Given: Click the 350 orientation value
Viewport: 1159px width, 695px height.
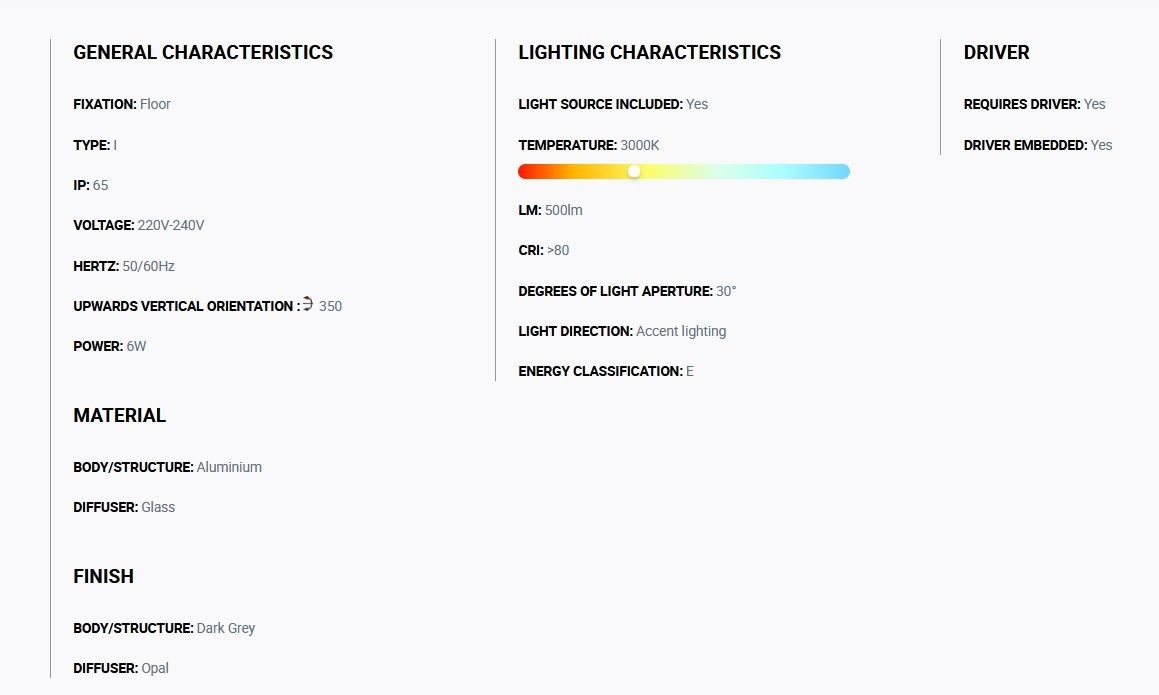Looking at the screenshot, I should pos(330,306).
